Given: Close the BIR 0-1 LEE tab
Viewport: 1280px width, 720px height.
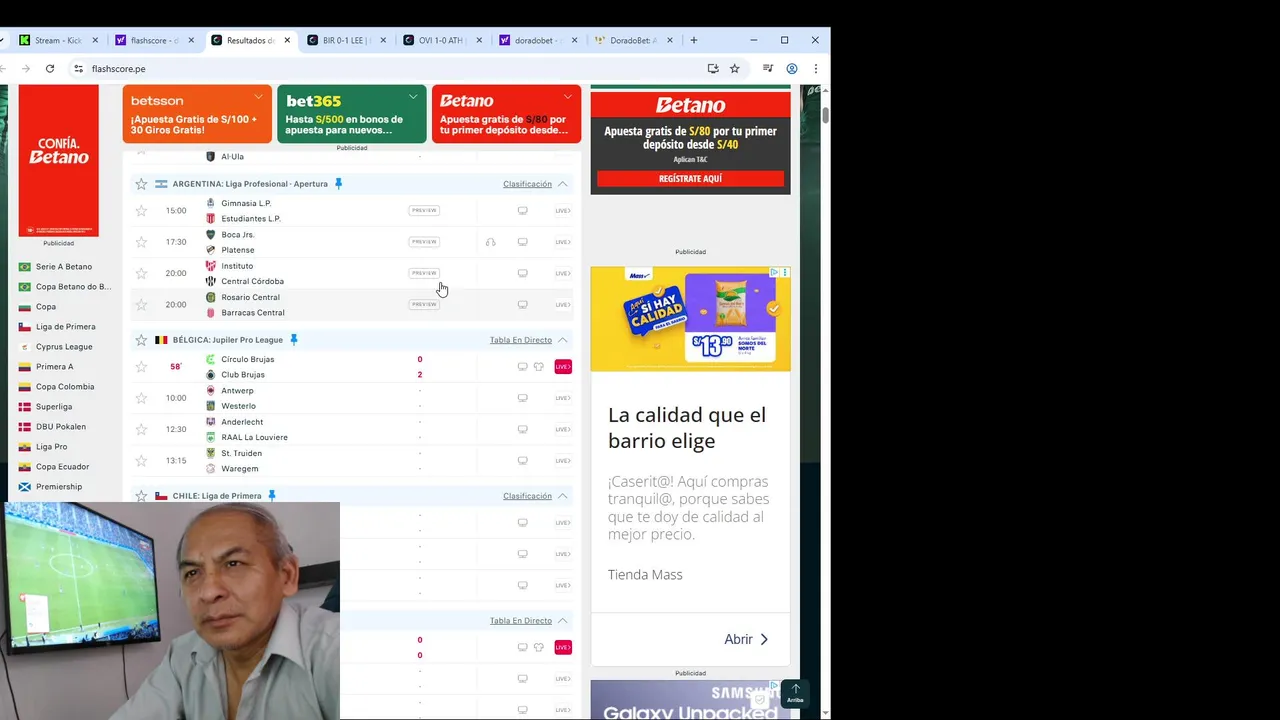Looking at the screenshot, I should [x=383, y=40].
